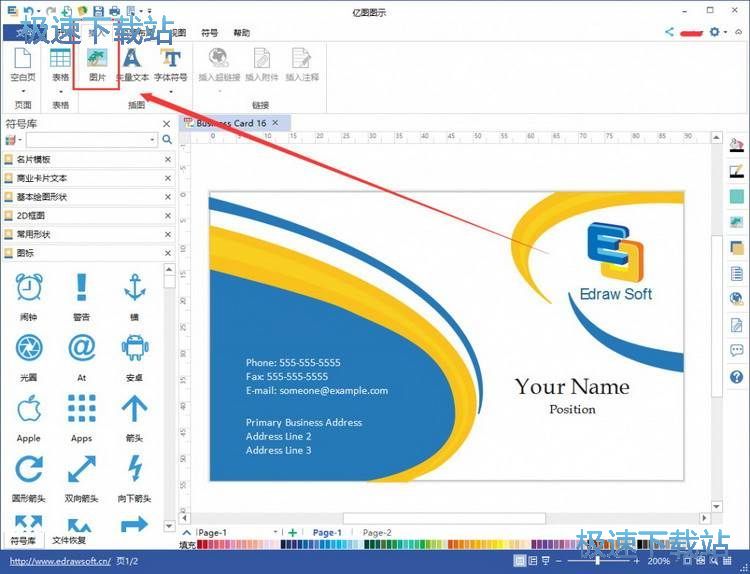Viewport: 750px width, 574px height.
Task: Open the Symbols (符号) ribbon tab
Action: pyautogui.click(x=208, y=33)
